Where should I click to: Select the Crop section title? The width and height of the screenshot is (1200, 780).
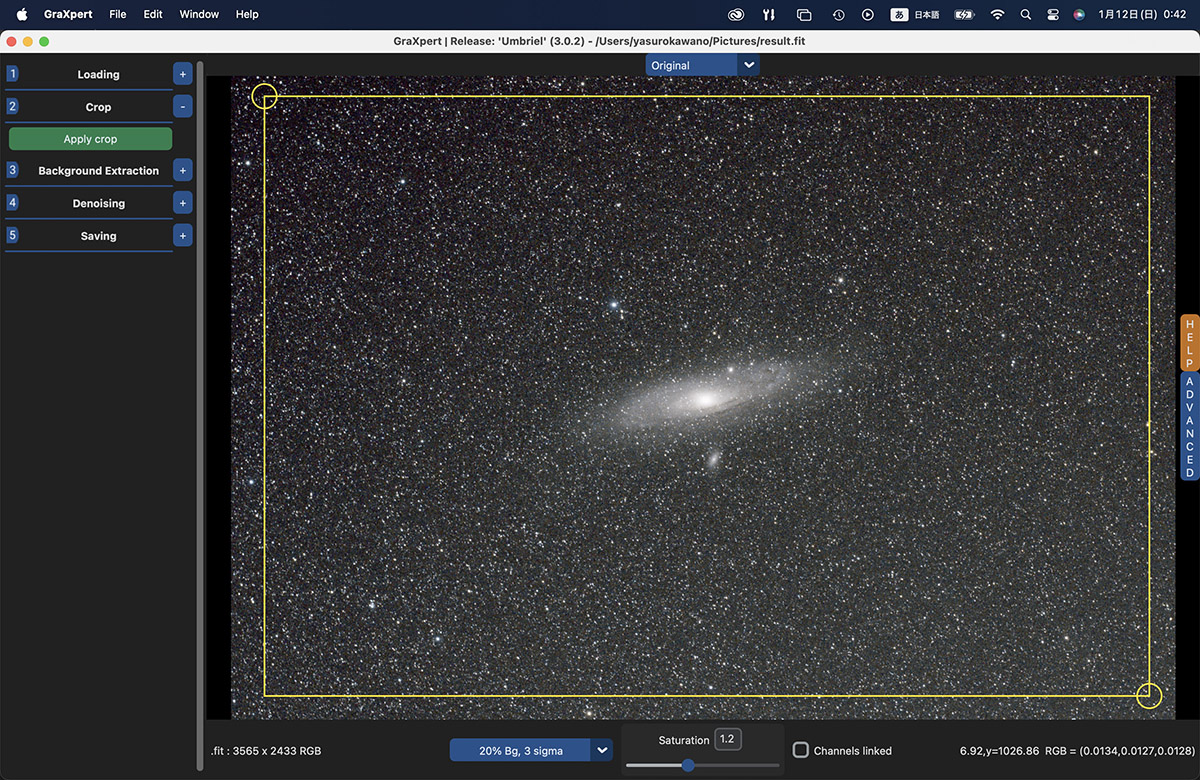click(x=98, y=107)
